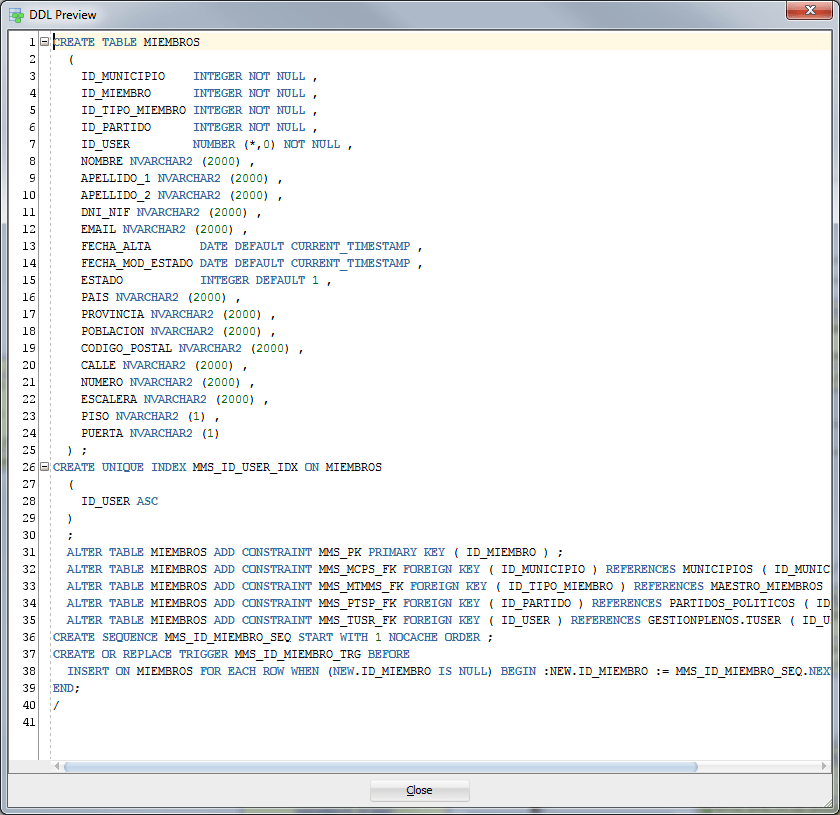
Task: Select the ESTADO INTEGER DEFAULT 1 line
Action: coord(200,279)
